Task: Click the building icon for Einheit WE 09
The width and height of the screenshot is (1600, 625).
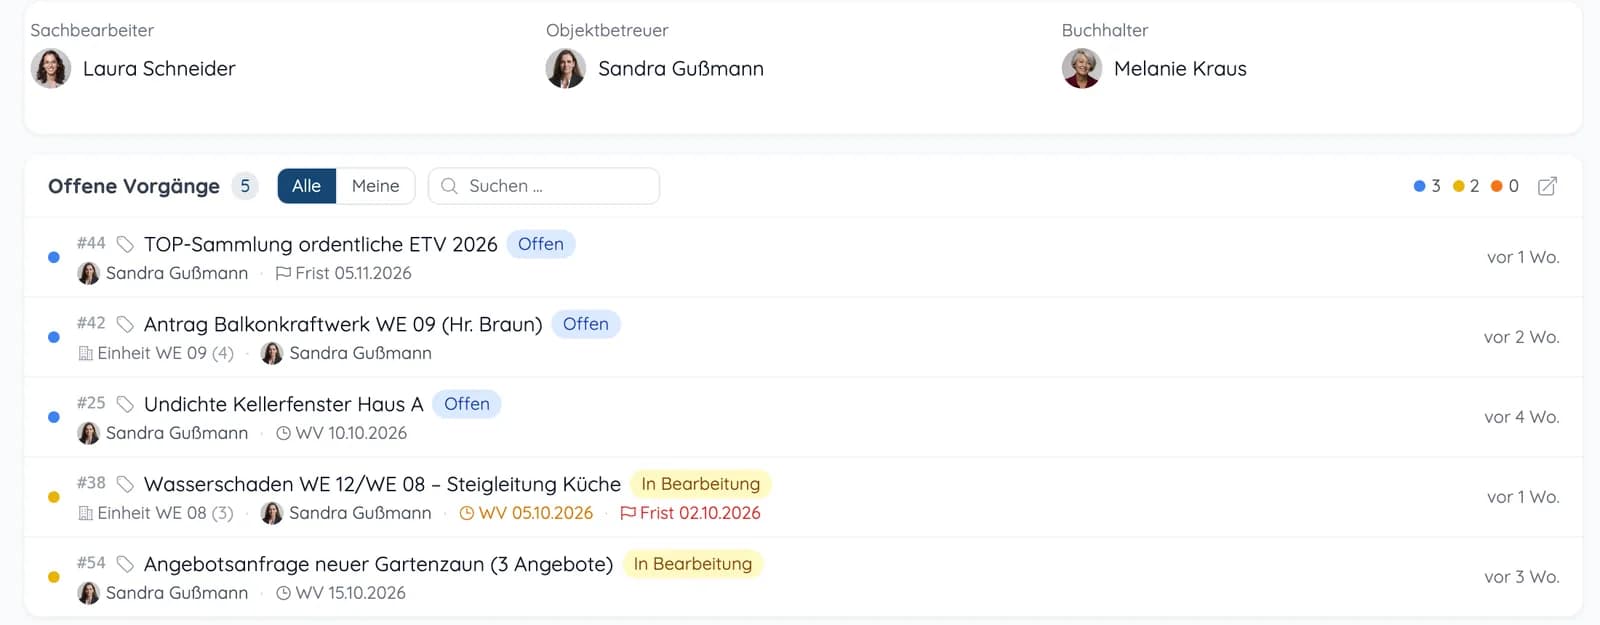Action: pos(86,354)
